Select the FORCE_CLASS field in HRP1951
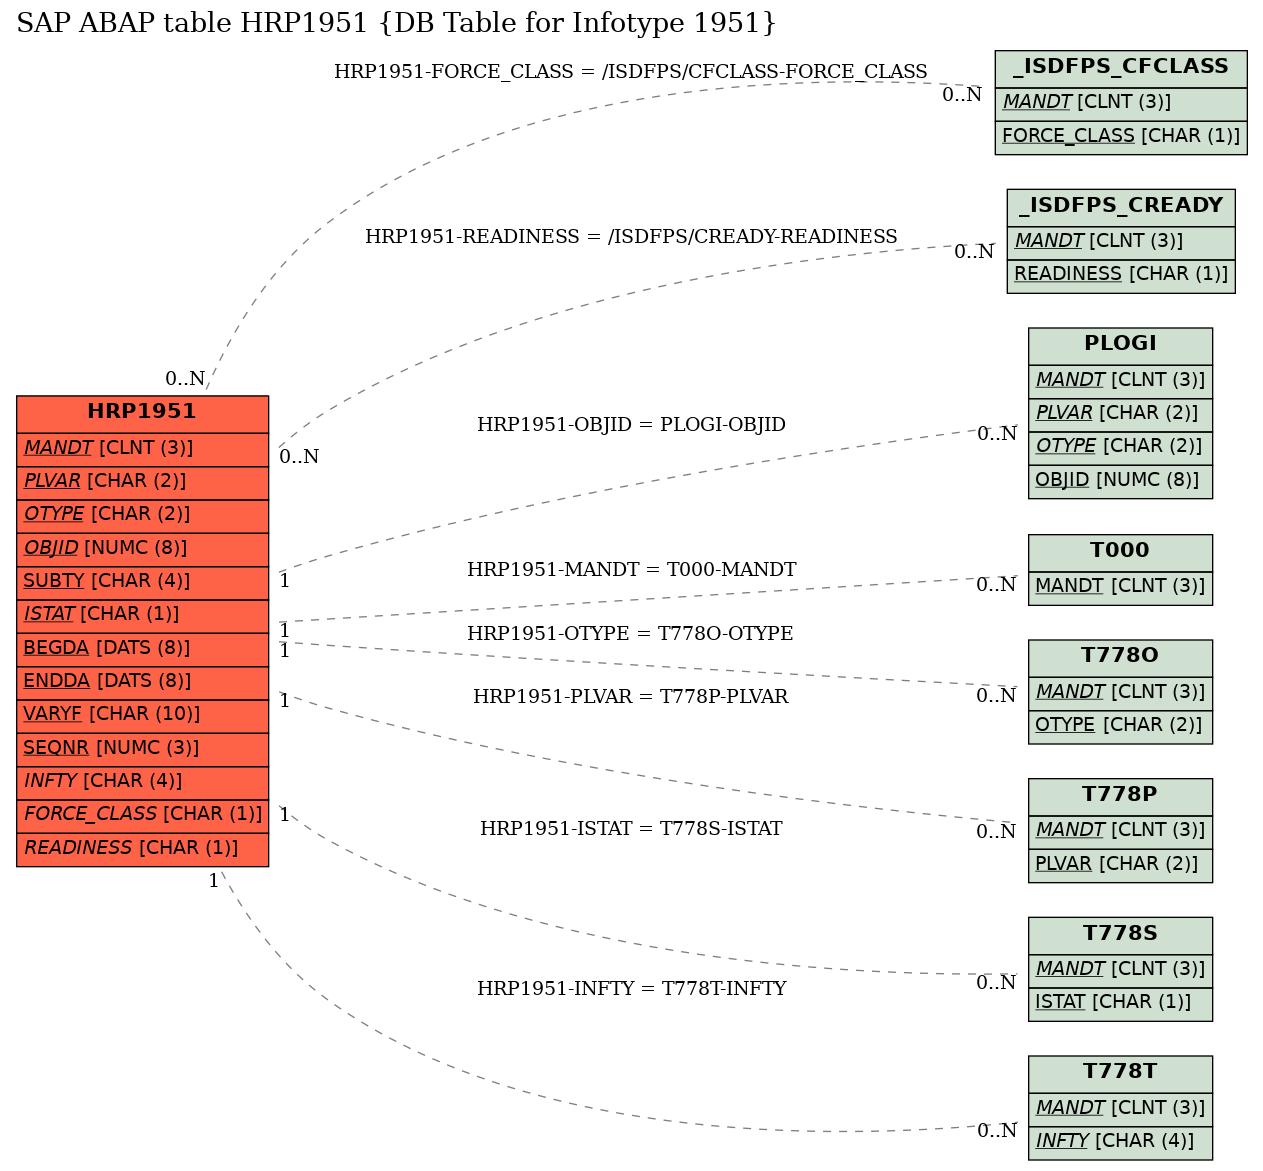The width and height of the screenshot is (1263, 1171). 142,815
